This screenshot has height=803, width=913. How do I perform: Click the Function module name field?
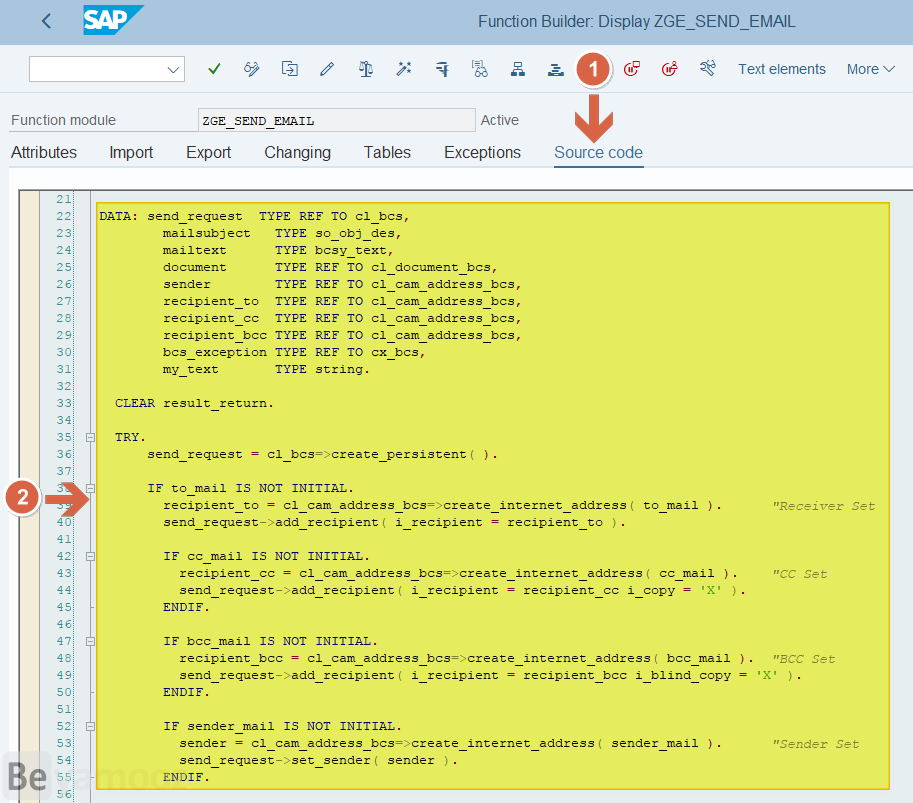pos(337,121)
